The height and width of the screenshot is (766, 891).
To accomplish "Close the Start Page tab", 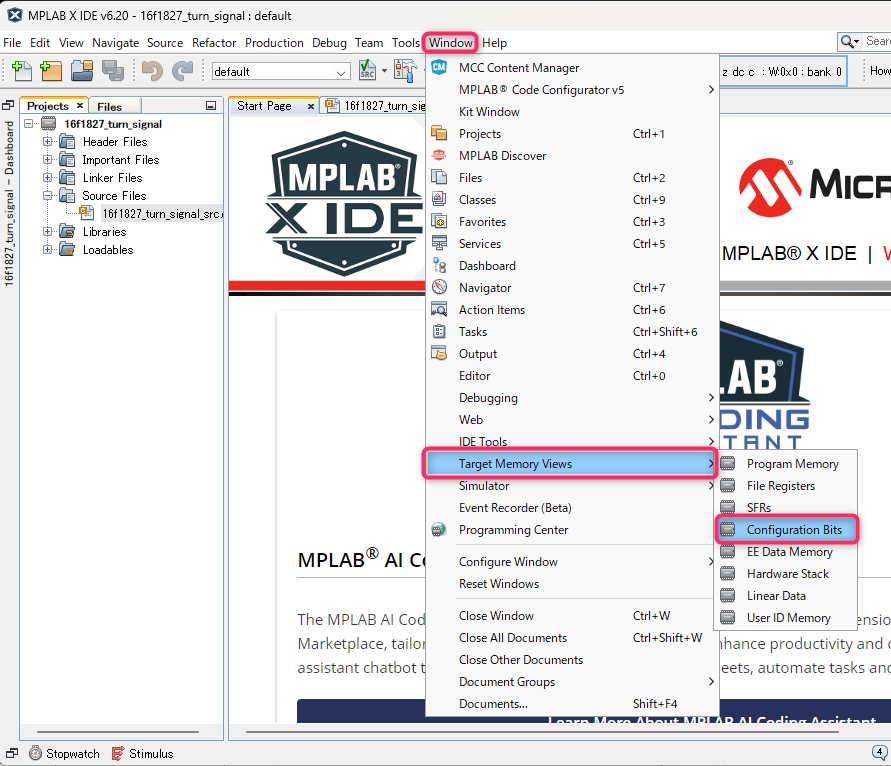I will (x=311, y=106).
